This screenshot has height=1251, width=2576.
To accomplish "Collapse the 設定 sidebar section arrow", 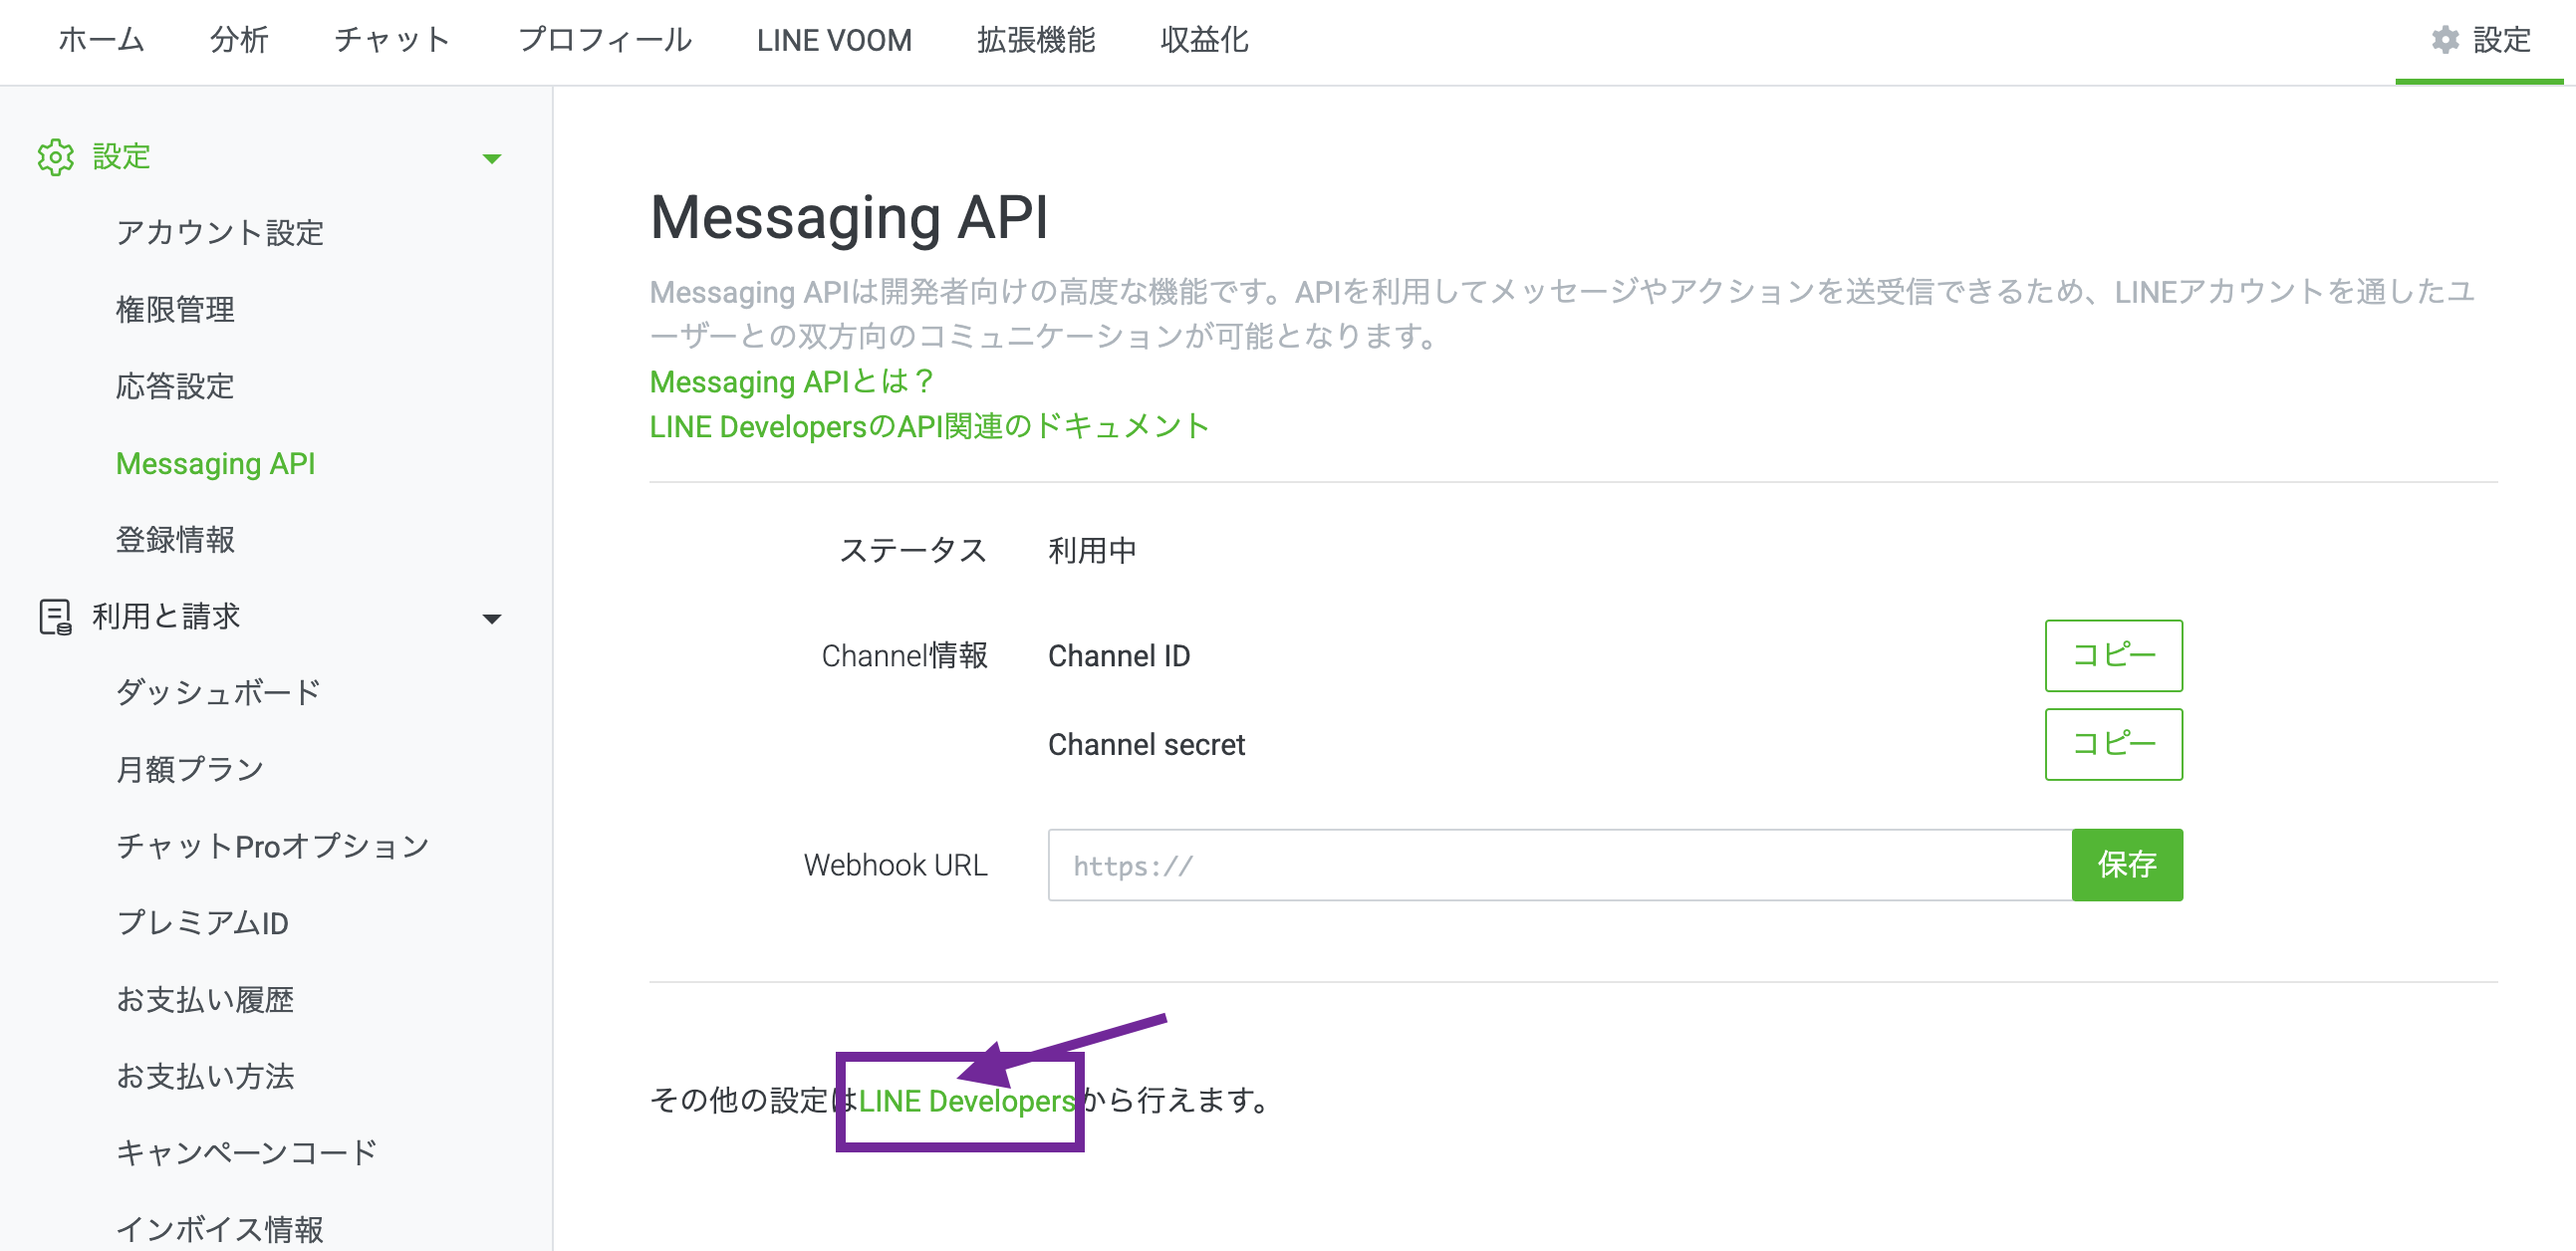I will tap(492, 158).
